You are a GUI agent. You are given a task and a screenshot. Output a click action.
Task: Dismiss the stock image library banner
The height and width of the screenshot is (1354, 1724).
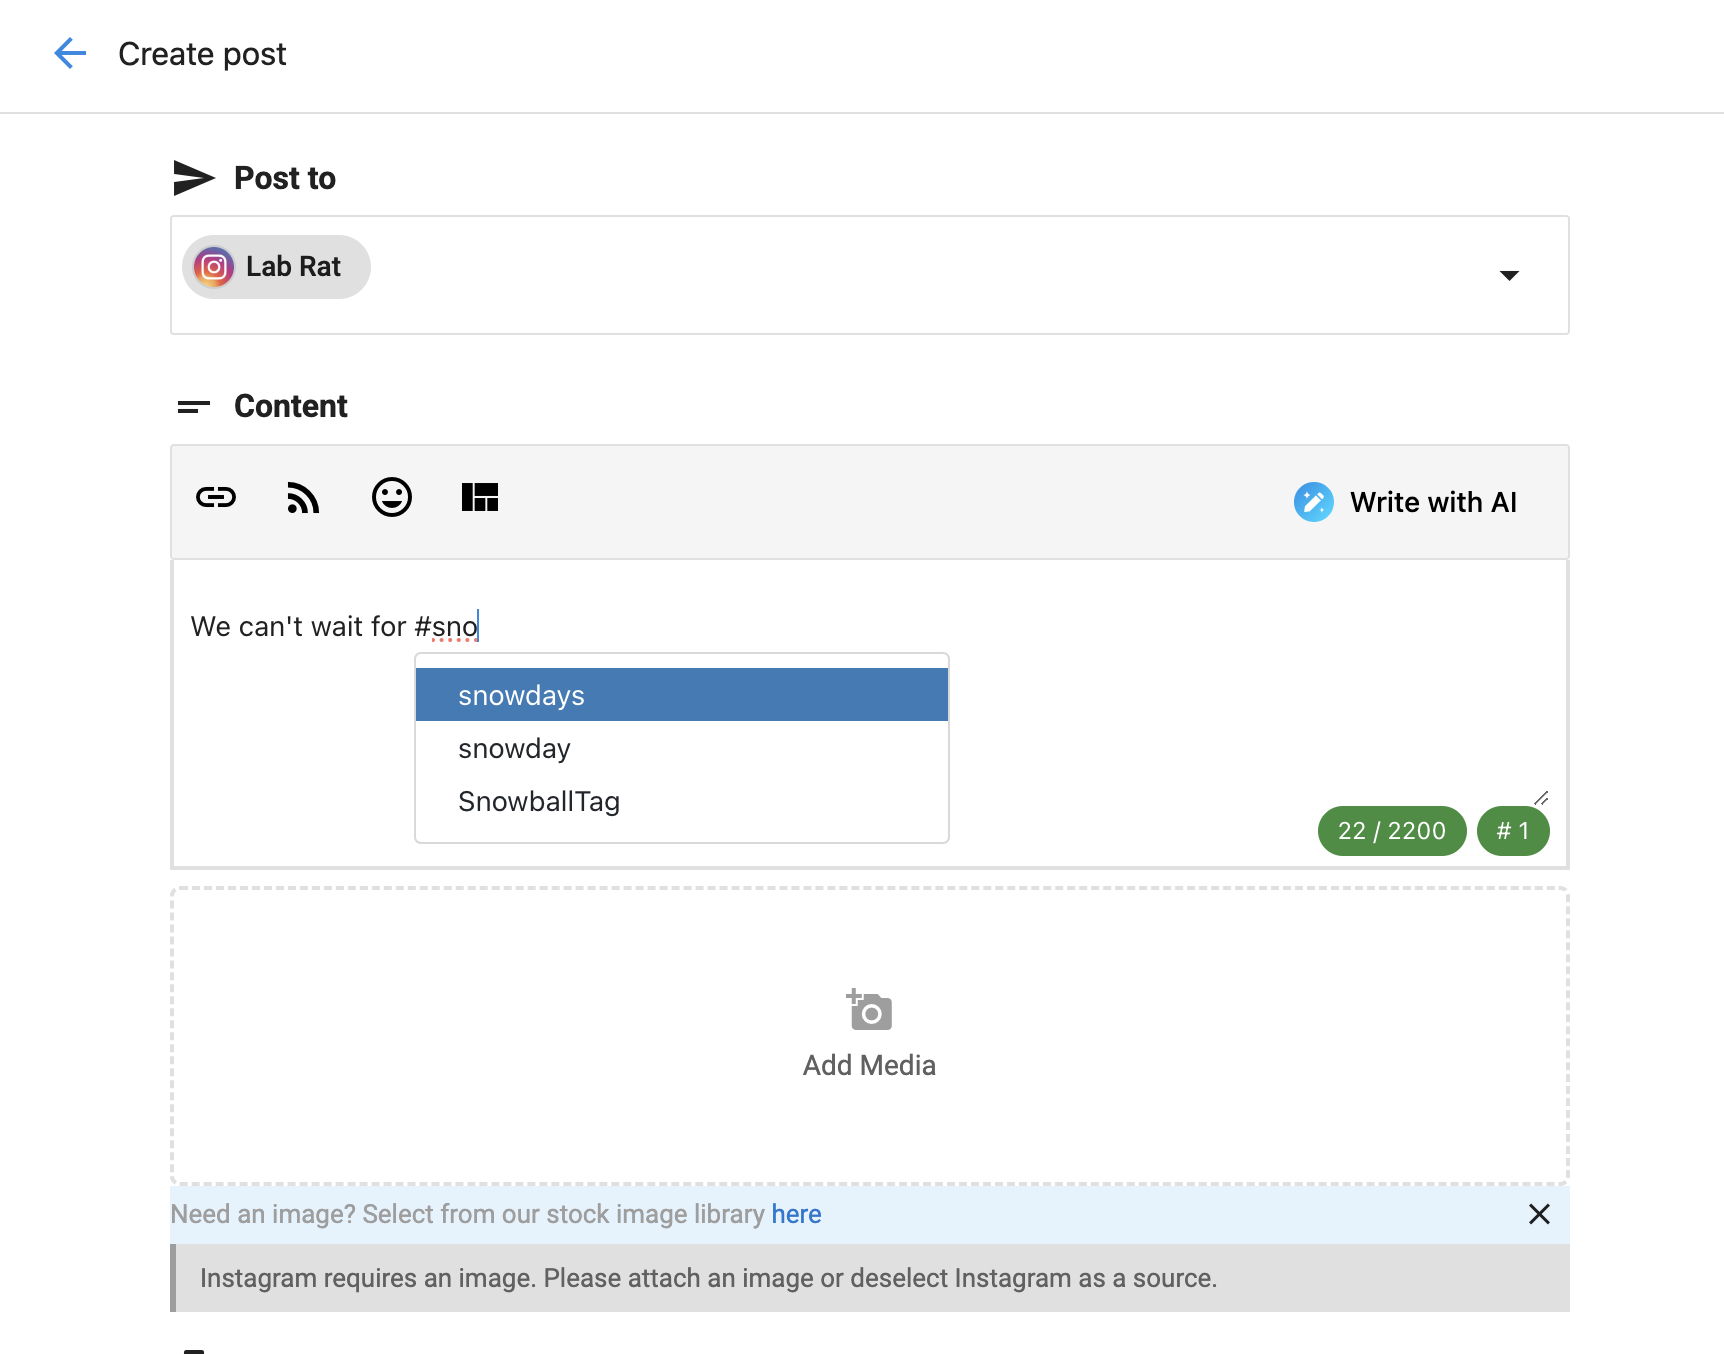tap(1539, 1214)
